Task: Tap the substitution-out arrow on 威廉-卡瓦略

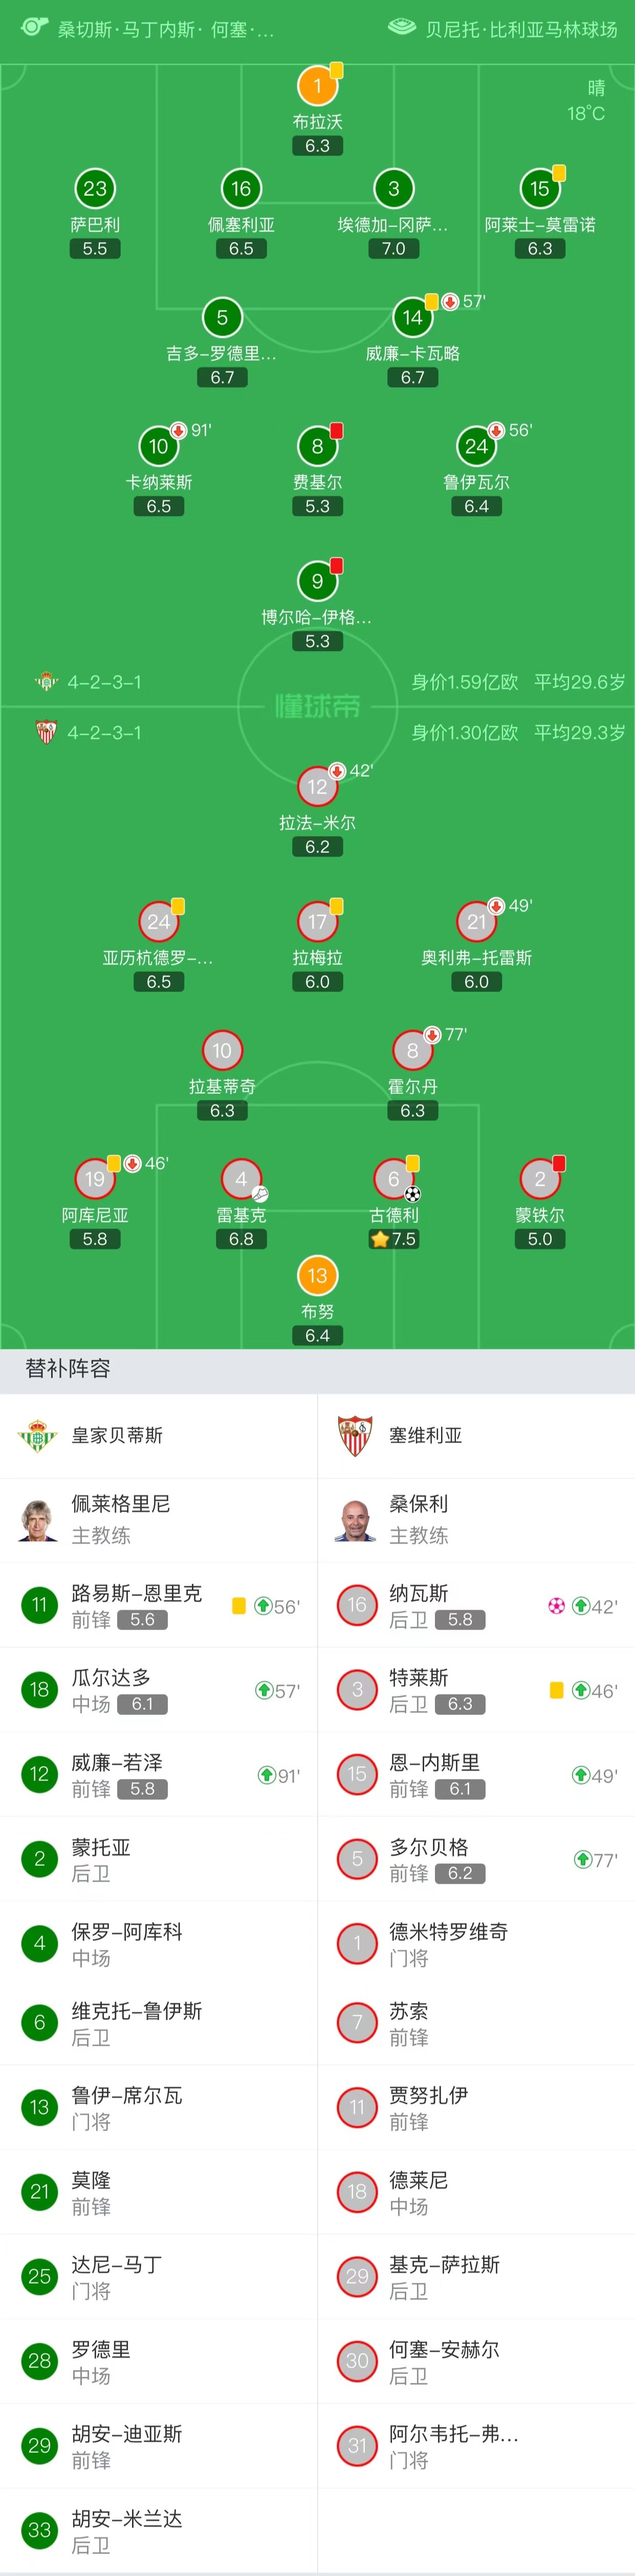Action: click(x=450, y=301)
